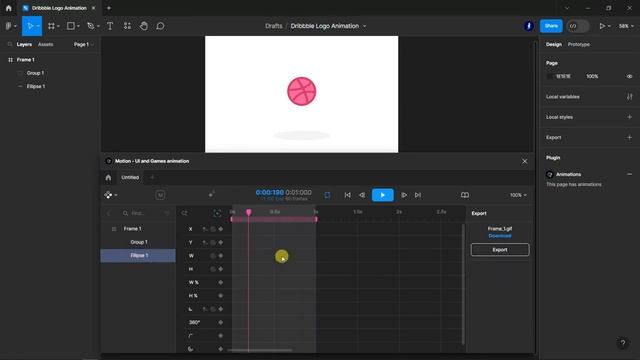Play the animation
Screen dimensions: 640x360
click(382, 195)
